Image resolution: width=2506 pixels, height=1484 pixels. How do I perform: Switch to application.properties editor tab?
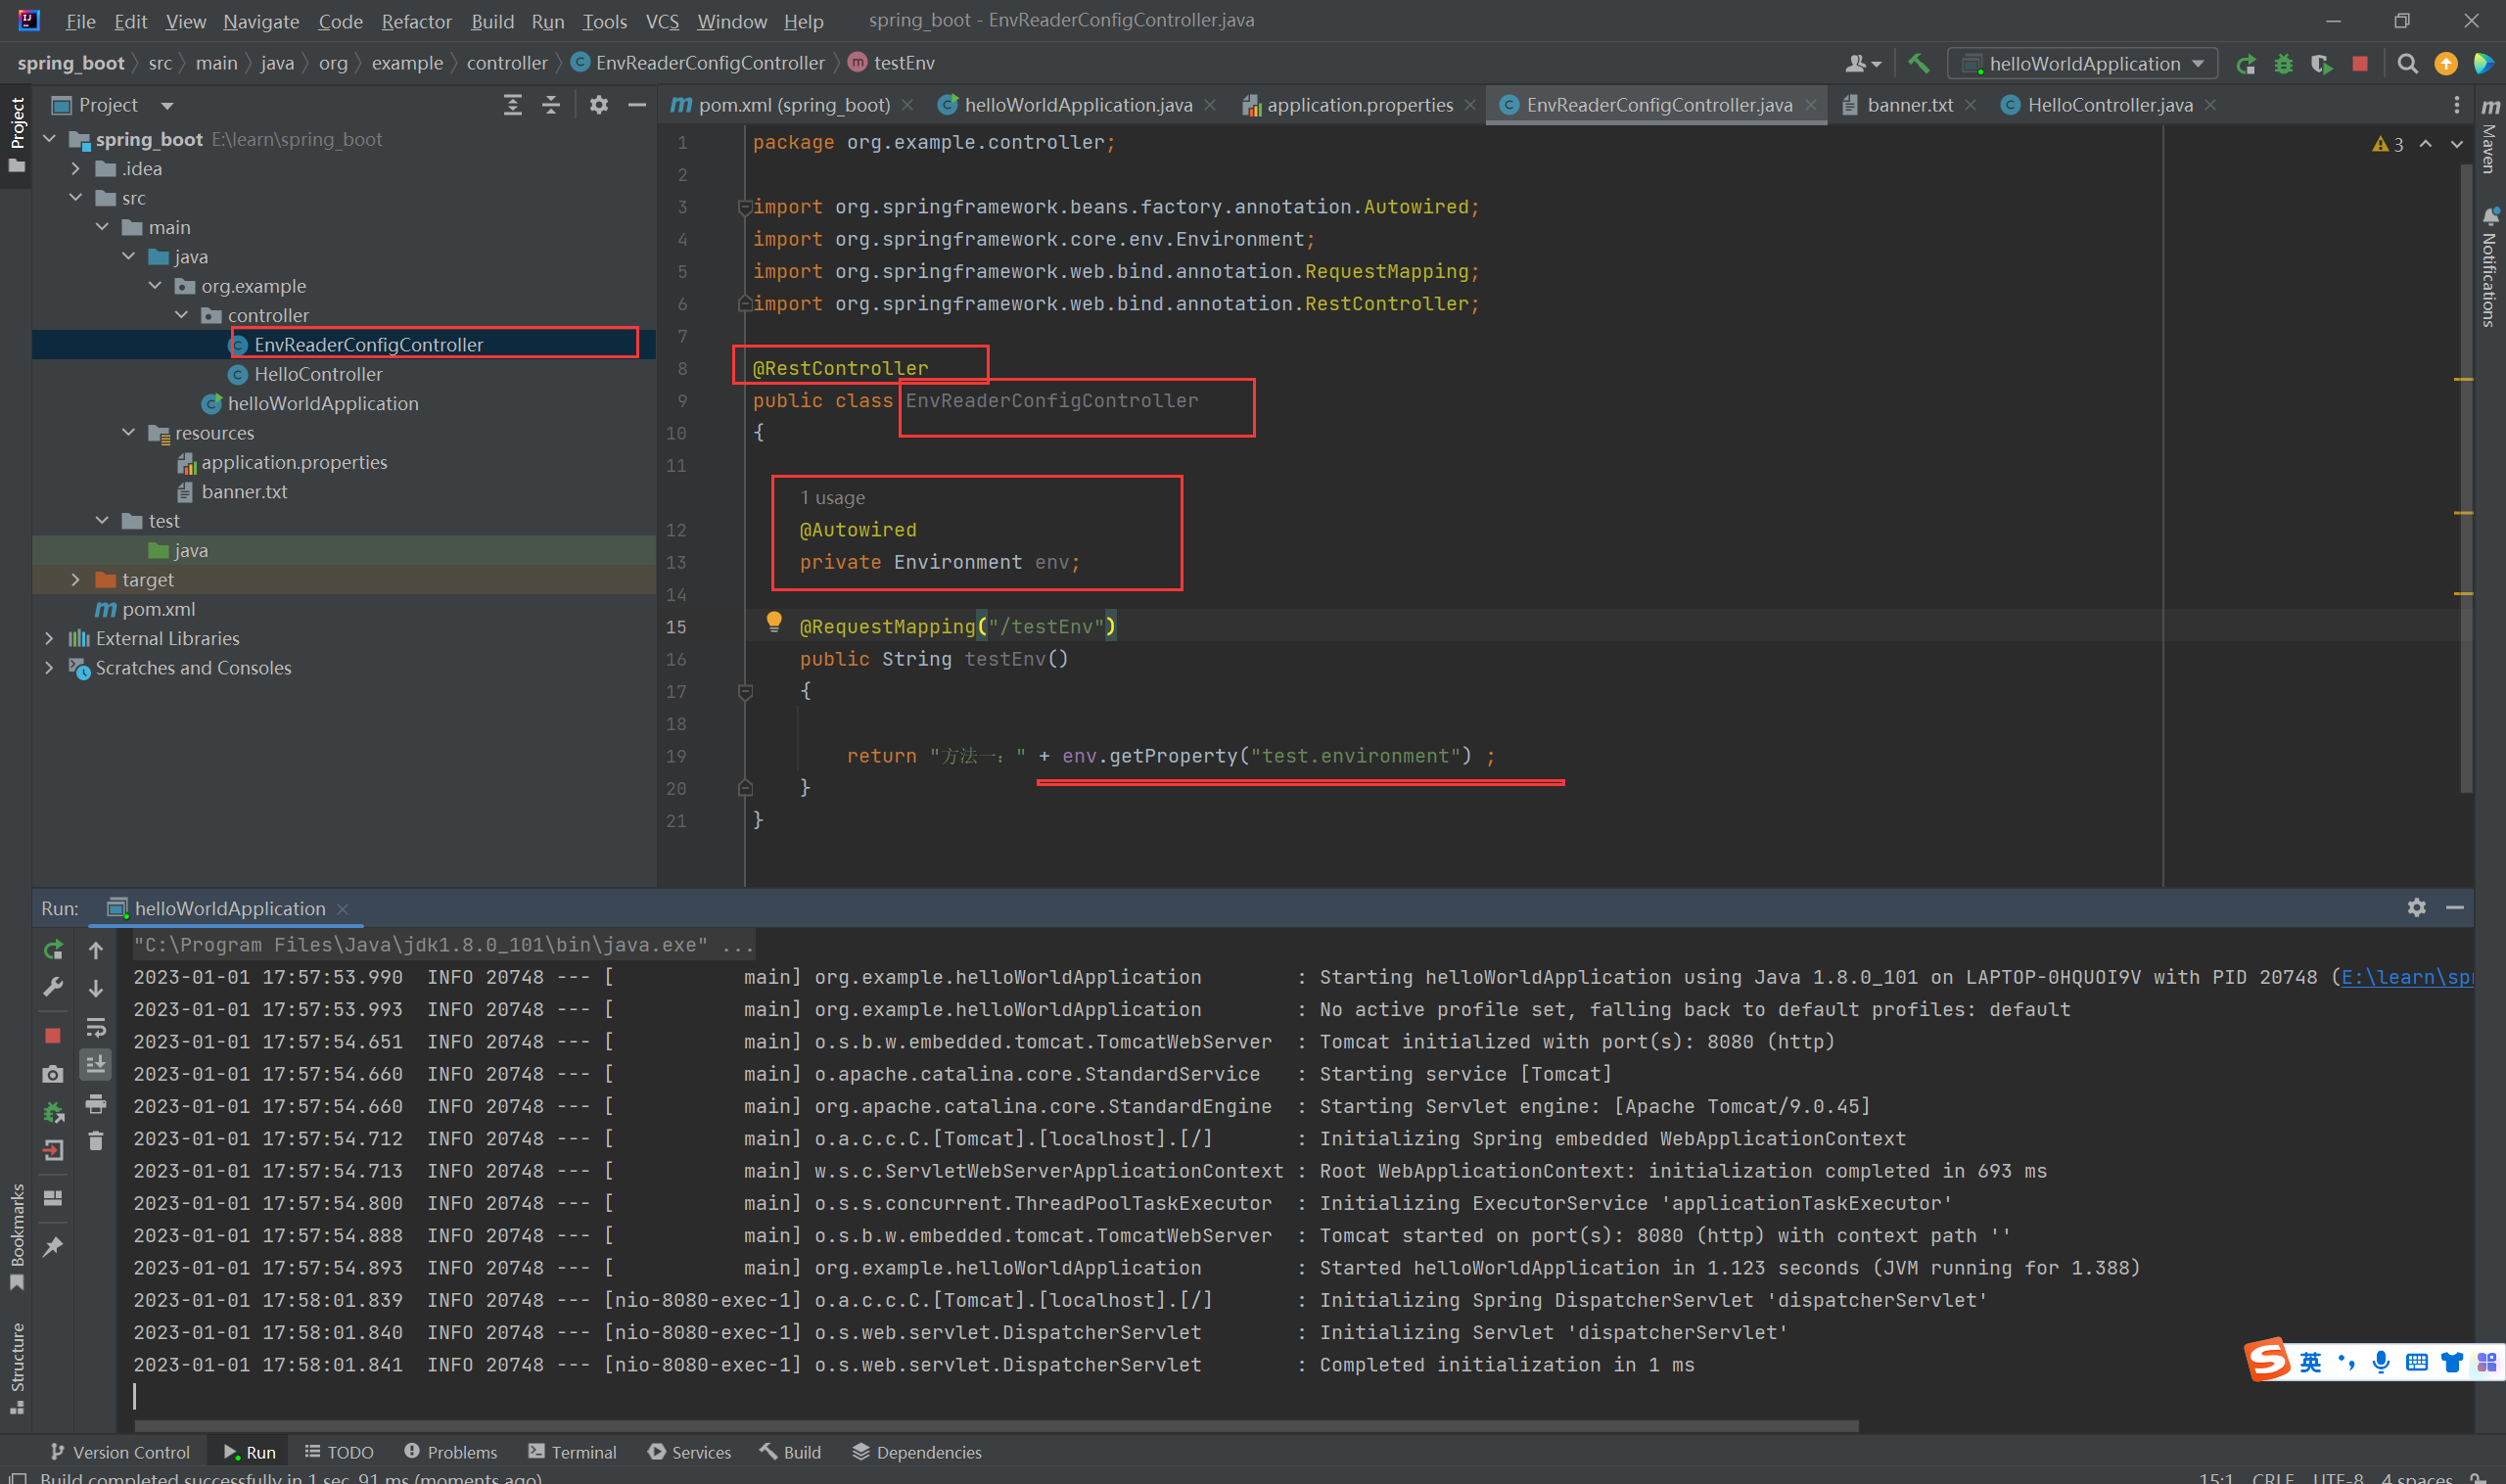click(x=1359, y=105)
